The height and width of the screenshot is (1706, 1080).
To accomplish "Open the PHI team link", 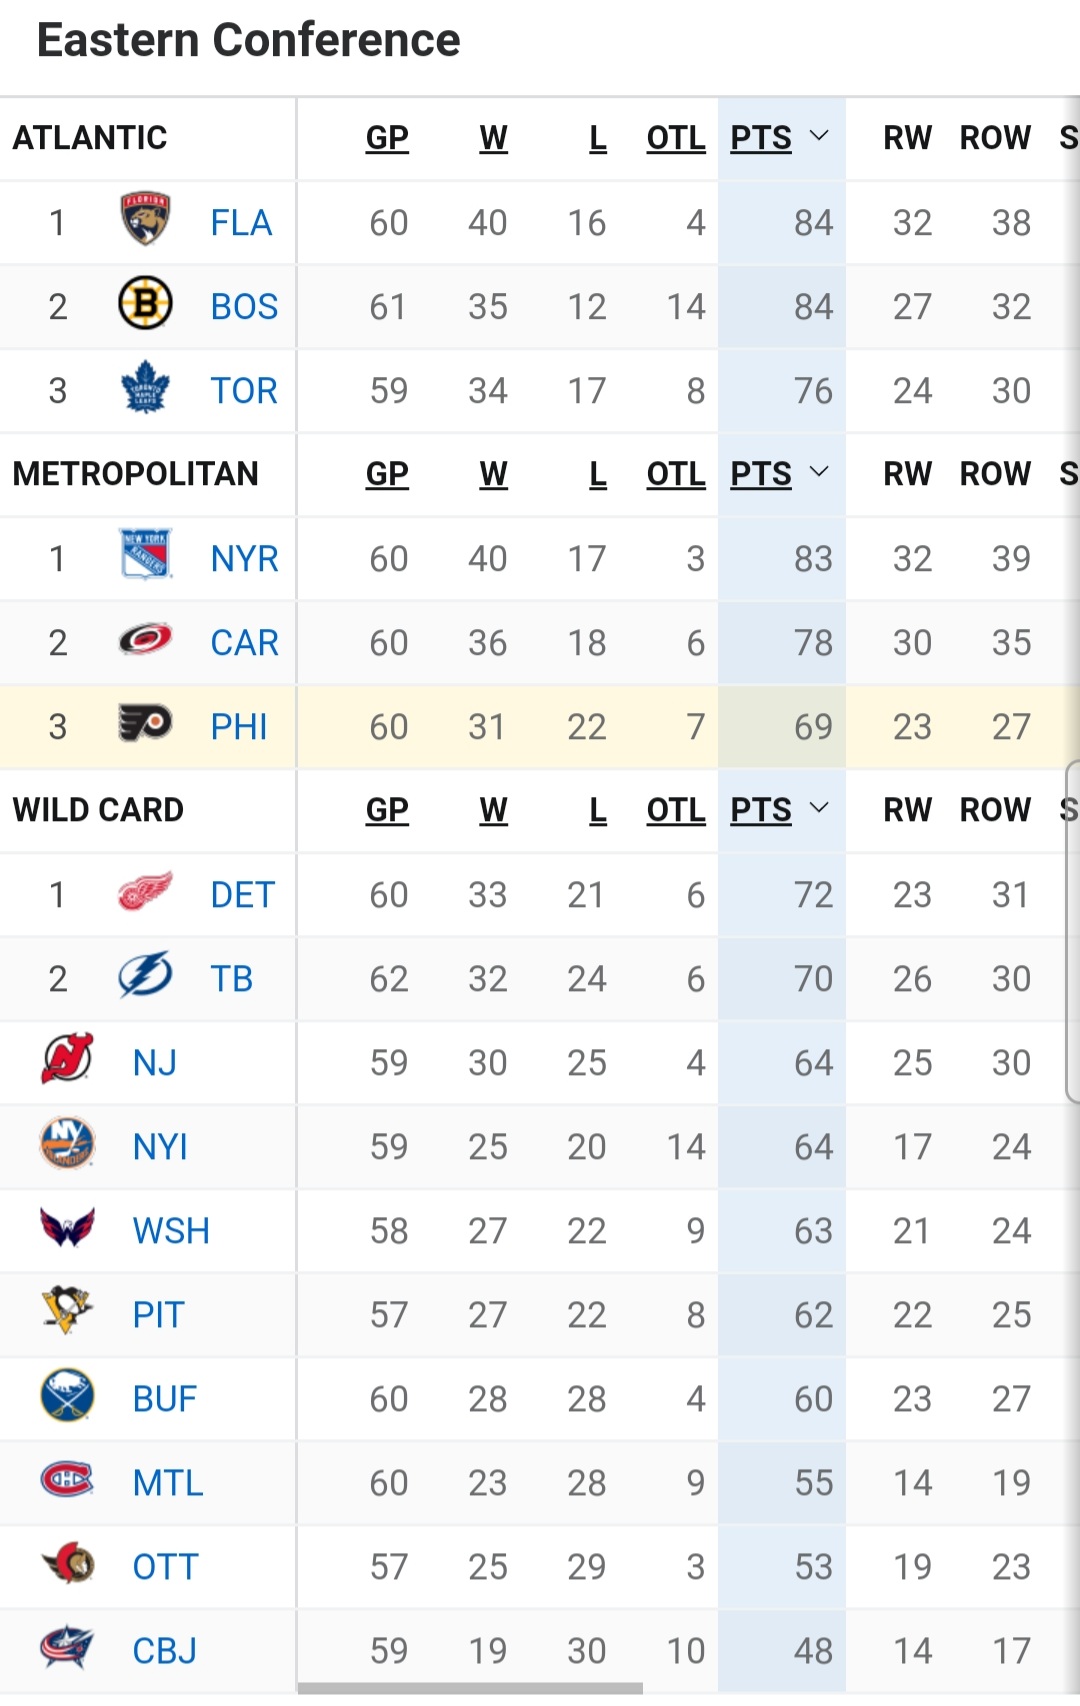I will [x=239, y=727].
